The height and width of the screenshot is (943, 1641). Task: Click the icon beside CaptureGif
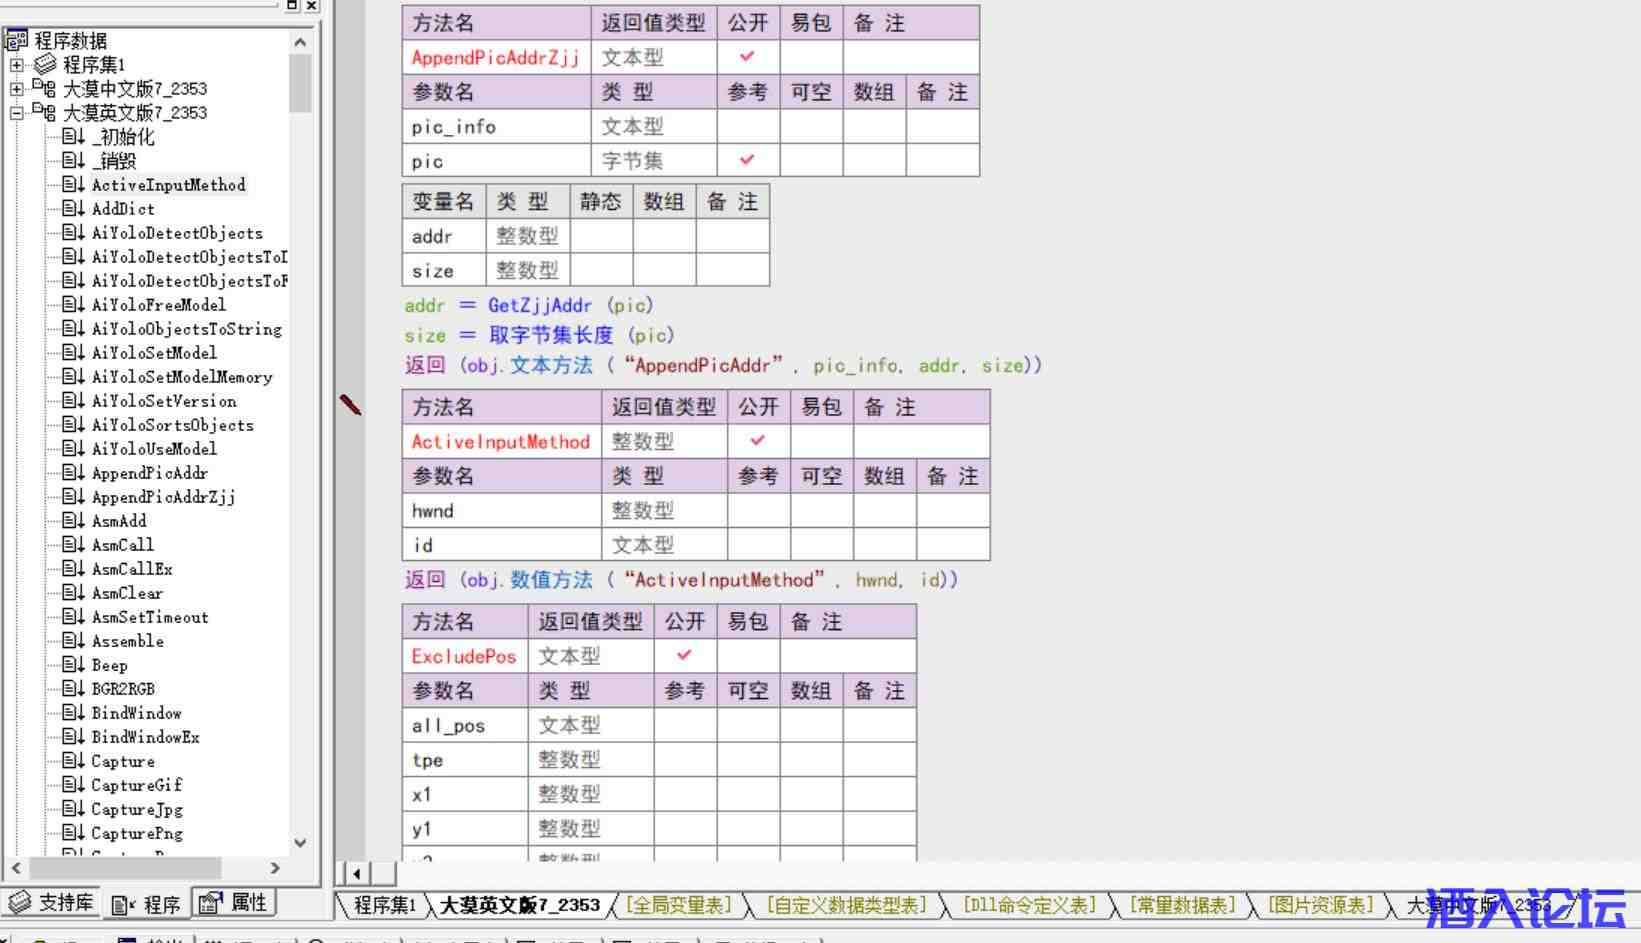point(73,785)
